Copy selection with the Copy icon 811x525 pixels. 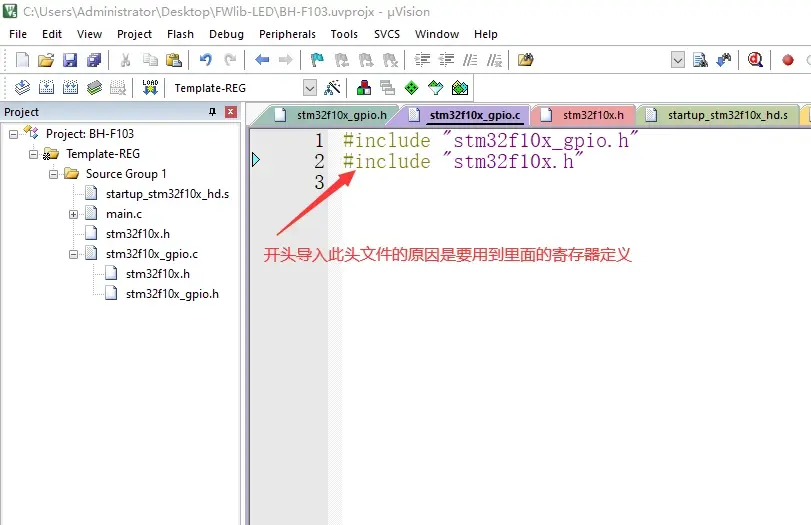150,60
